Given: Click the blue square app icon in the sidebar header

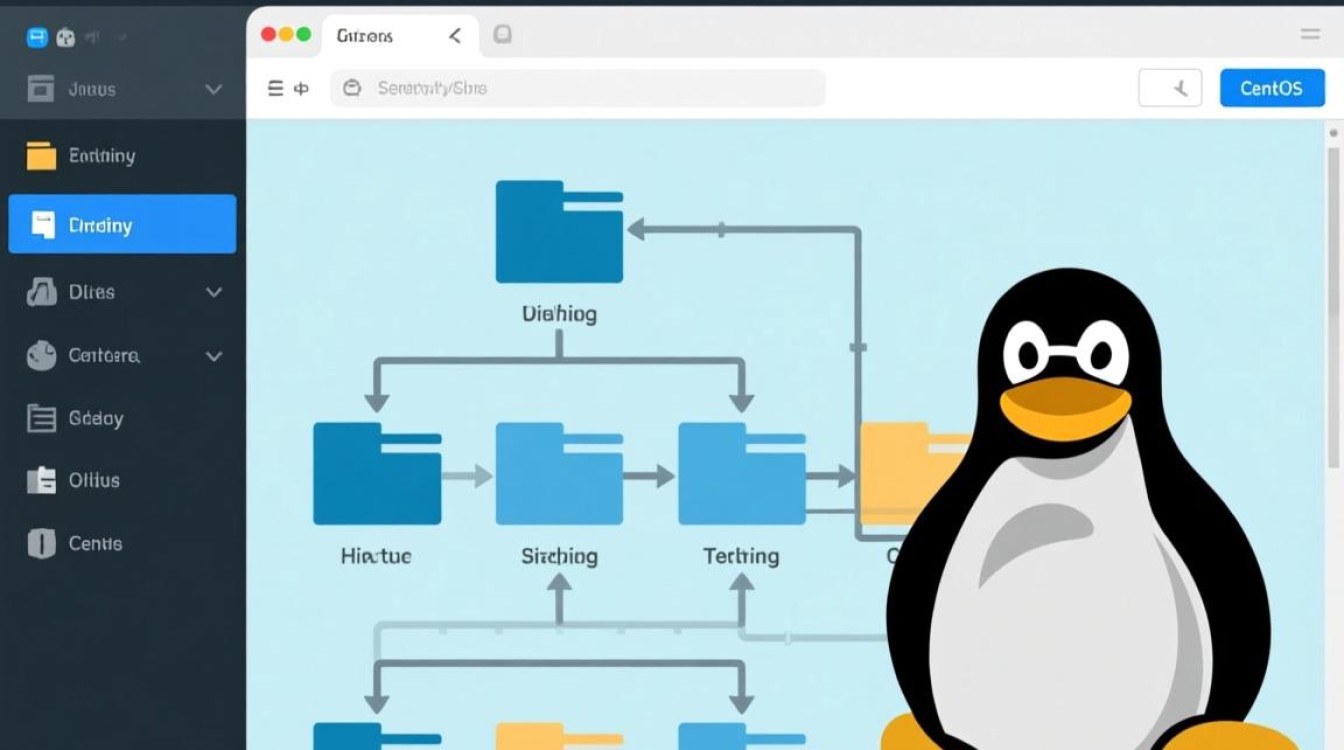Looking at the screenshot, I should tap(38, 38).
